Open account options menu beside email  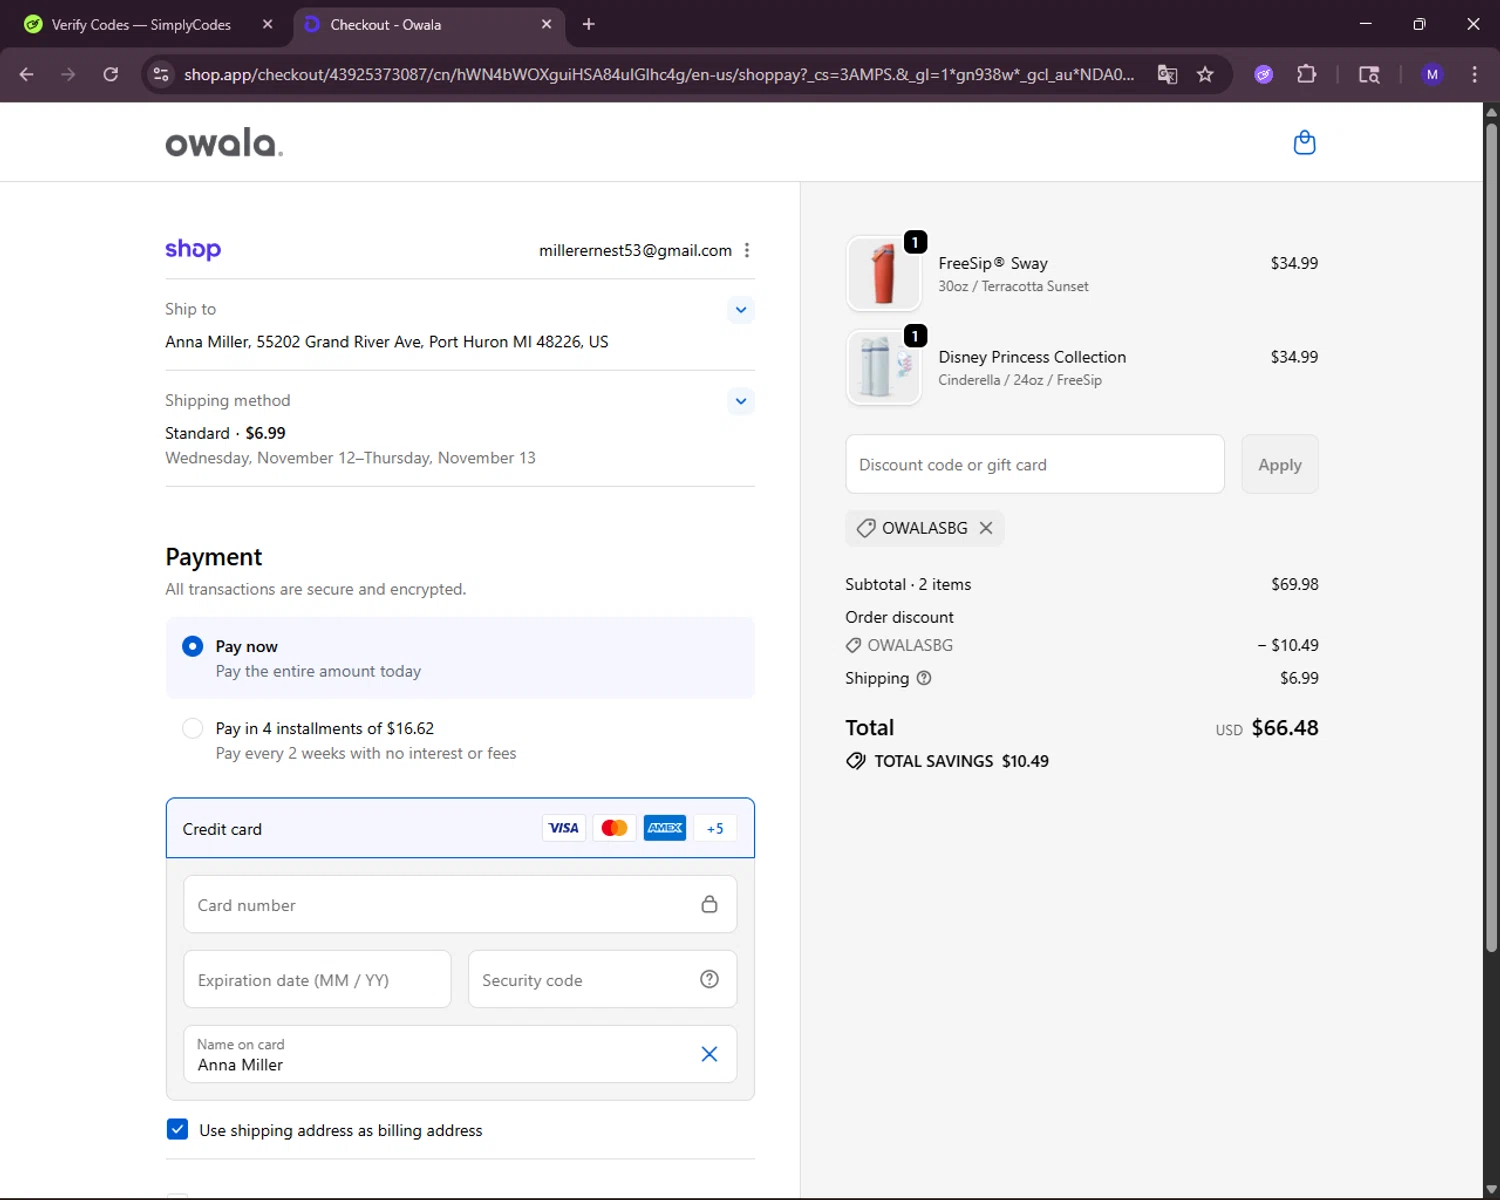[747, 251]
